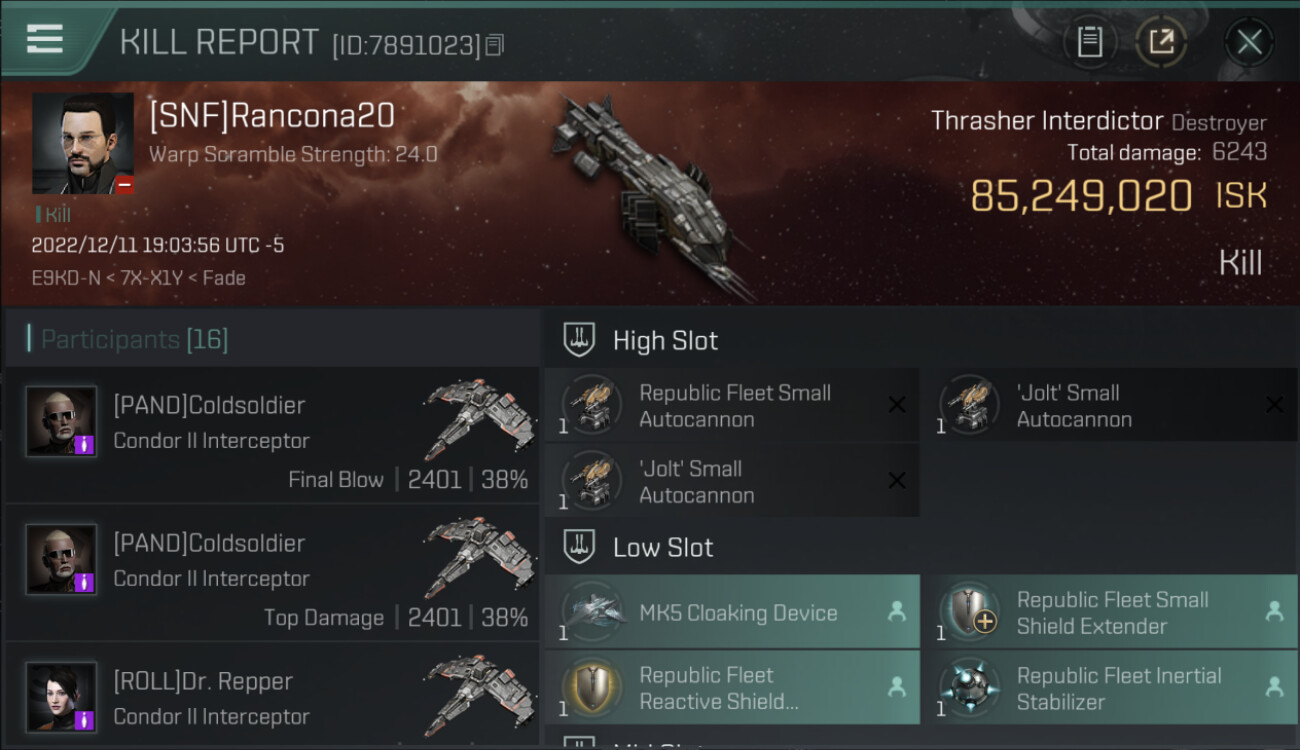The height and width of the screenshot is (750, 1300).
Task: Share the kill report externally
Action: tap(1161, 42)
